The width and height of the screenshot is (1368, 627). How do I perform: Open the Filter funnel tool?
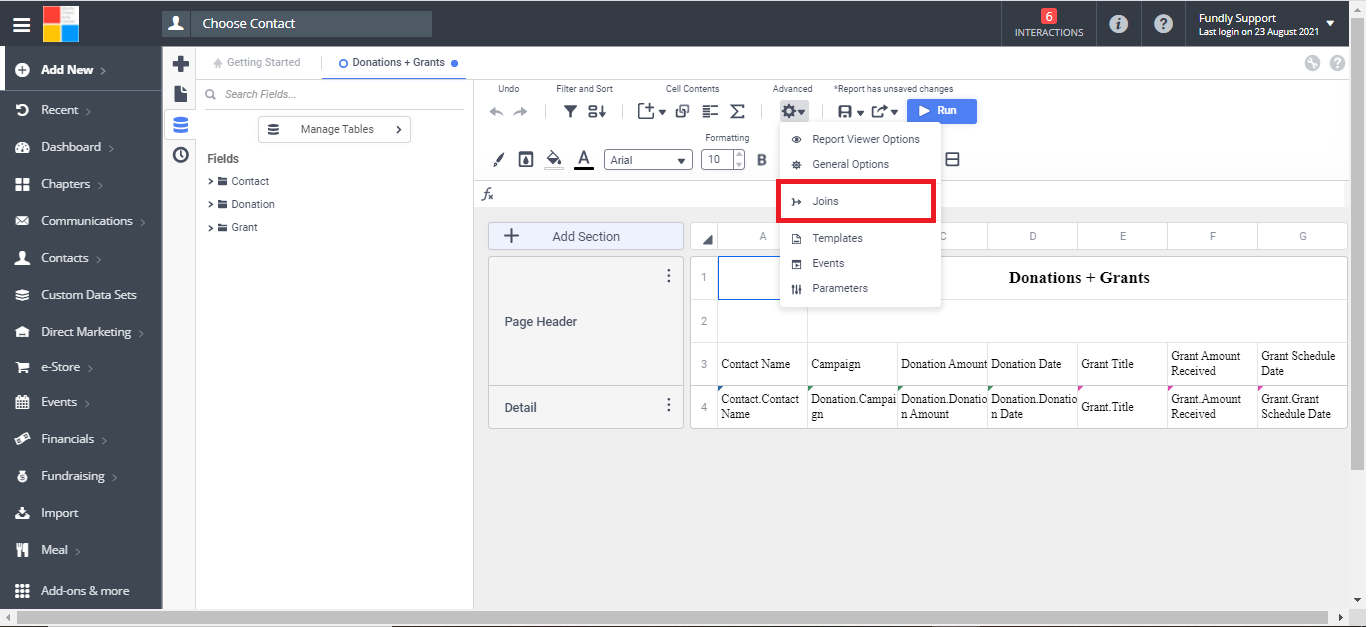(x=570, y=112)
